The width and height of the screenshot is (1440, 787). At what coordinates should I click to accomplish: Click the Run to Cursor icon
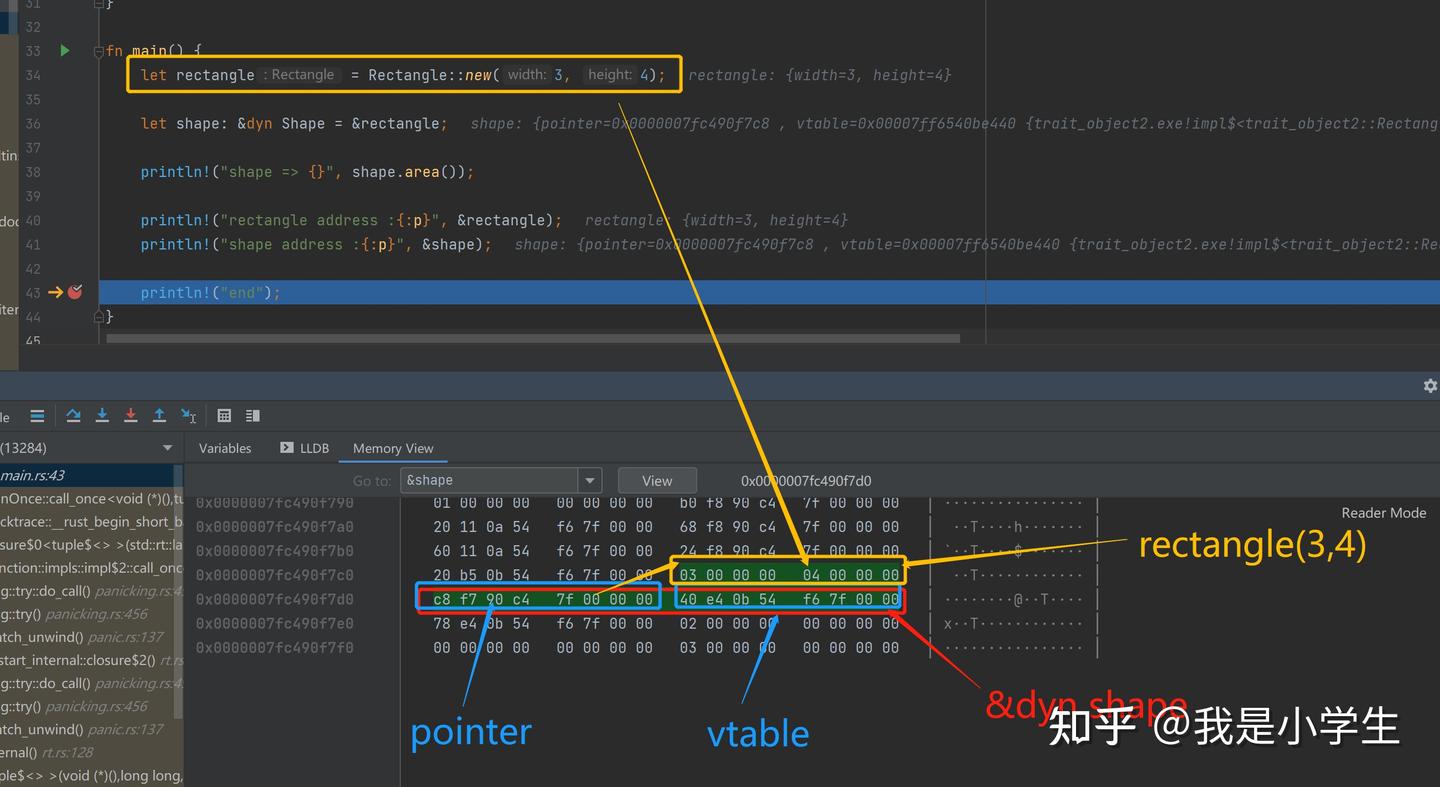tap(188, 416)
